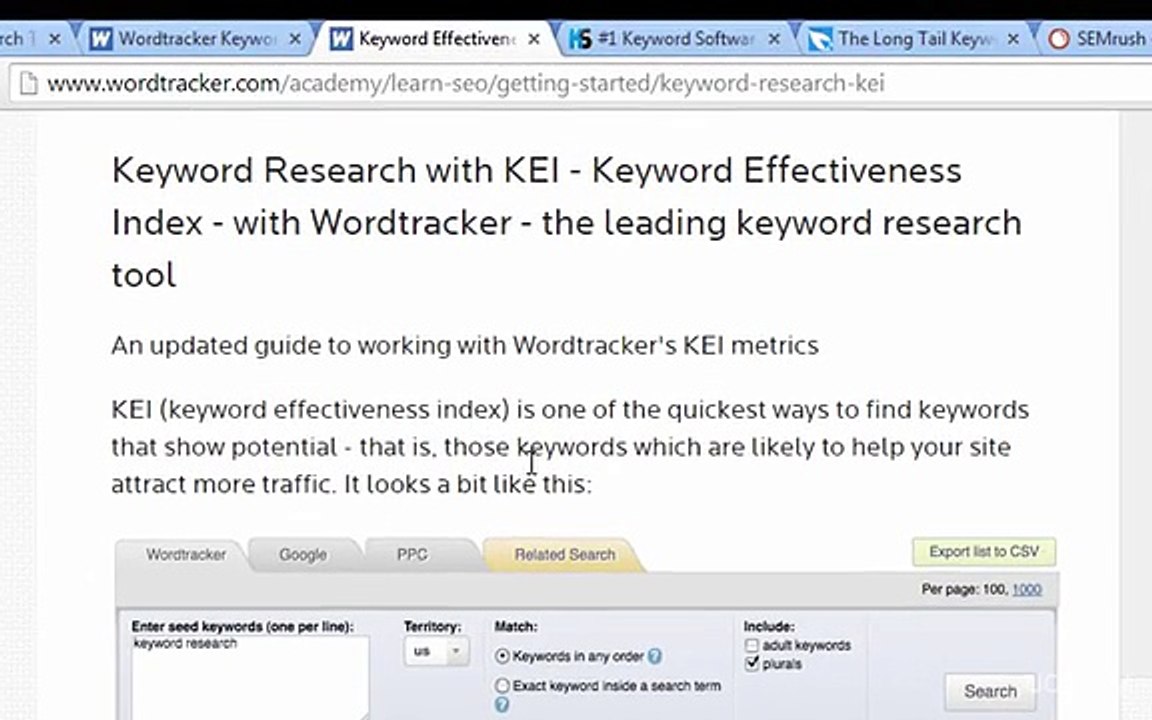Click the Keyword Research with KEI heading
This screenshot has width=1152, height=720.
click(566, 222)
